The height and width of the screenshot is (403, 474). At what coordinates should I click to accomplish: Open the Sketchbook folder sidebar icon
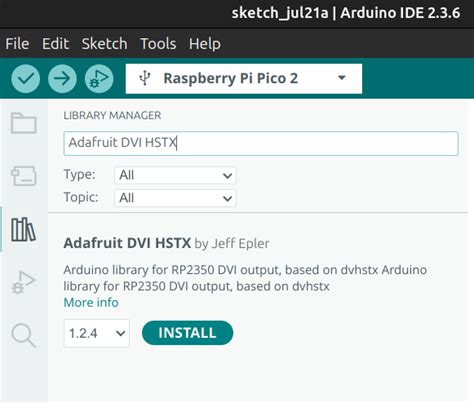pyautogui.click(x=24, y=123)
